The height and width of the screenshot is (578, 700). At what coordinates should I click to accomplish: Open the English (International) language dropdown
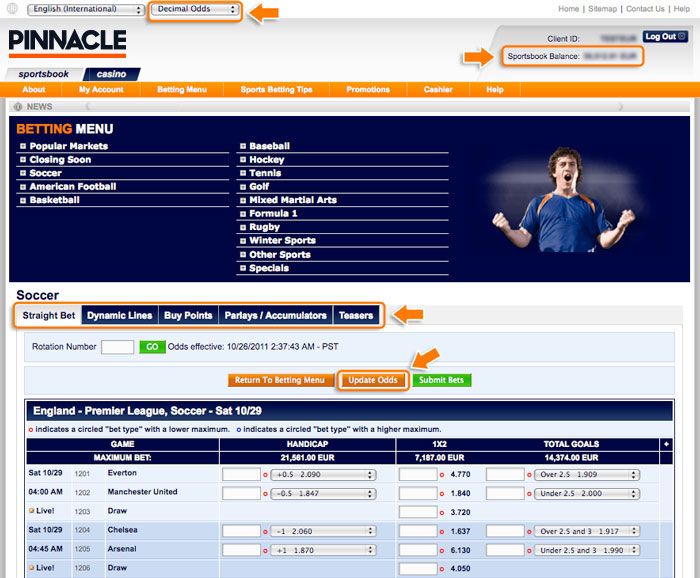85,9
